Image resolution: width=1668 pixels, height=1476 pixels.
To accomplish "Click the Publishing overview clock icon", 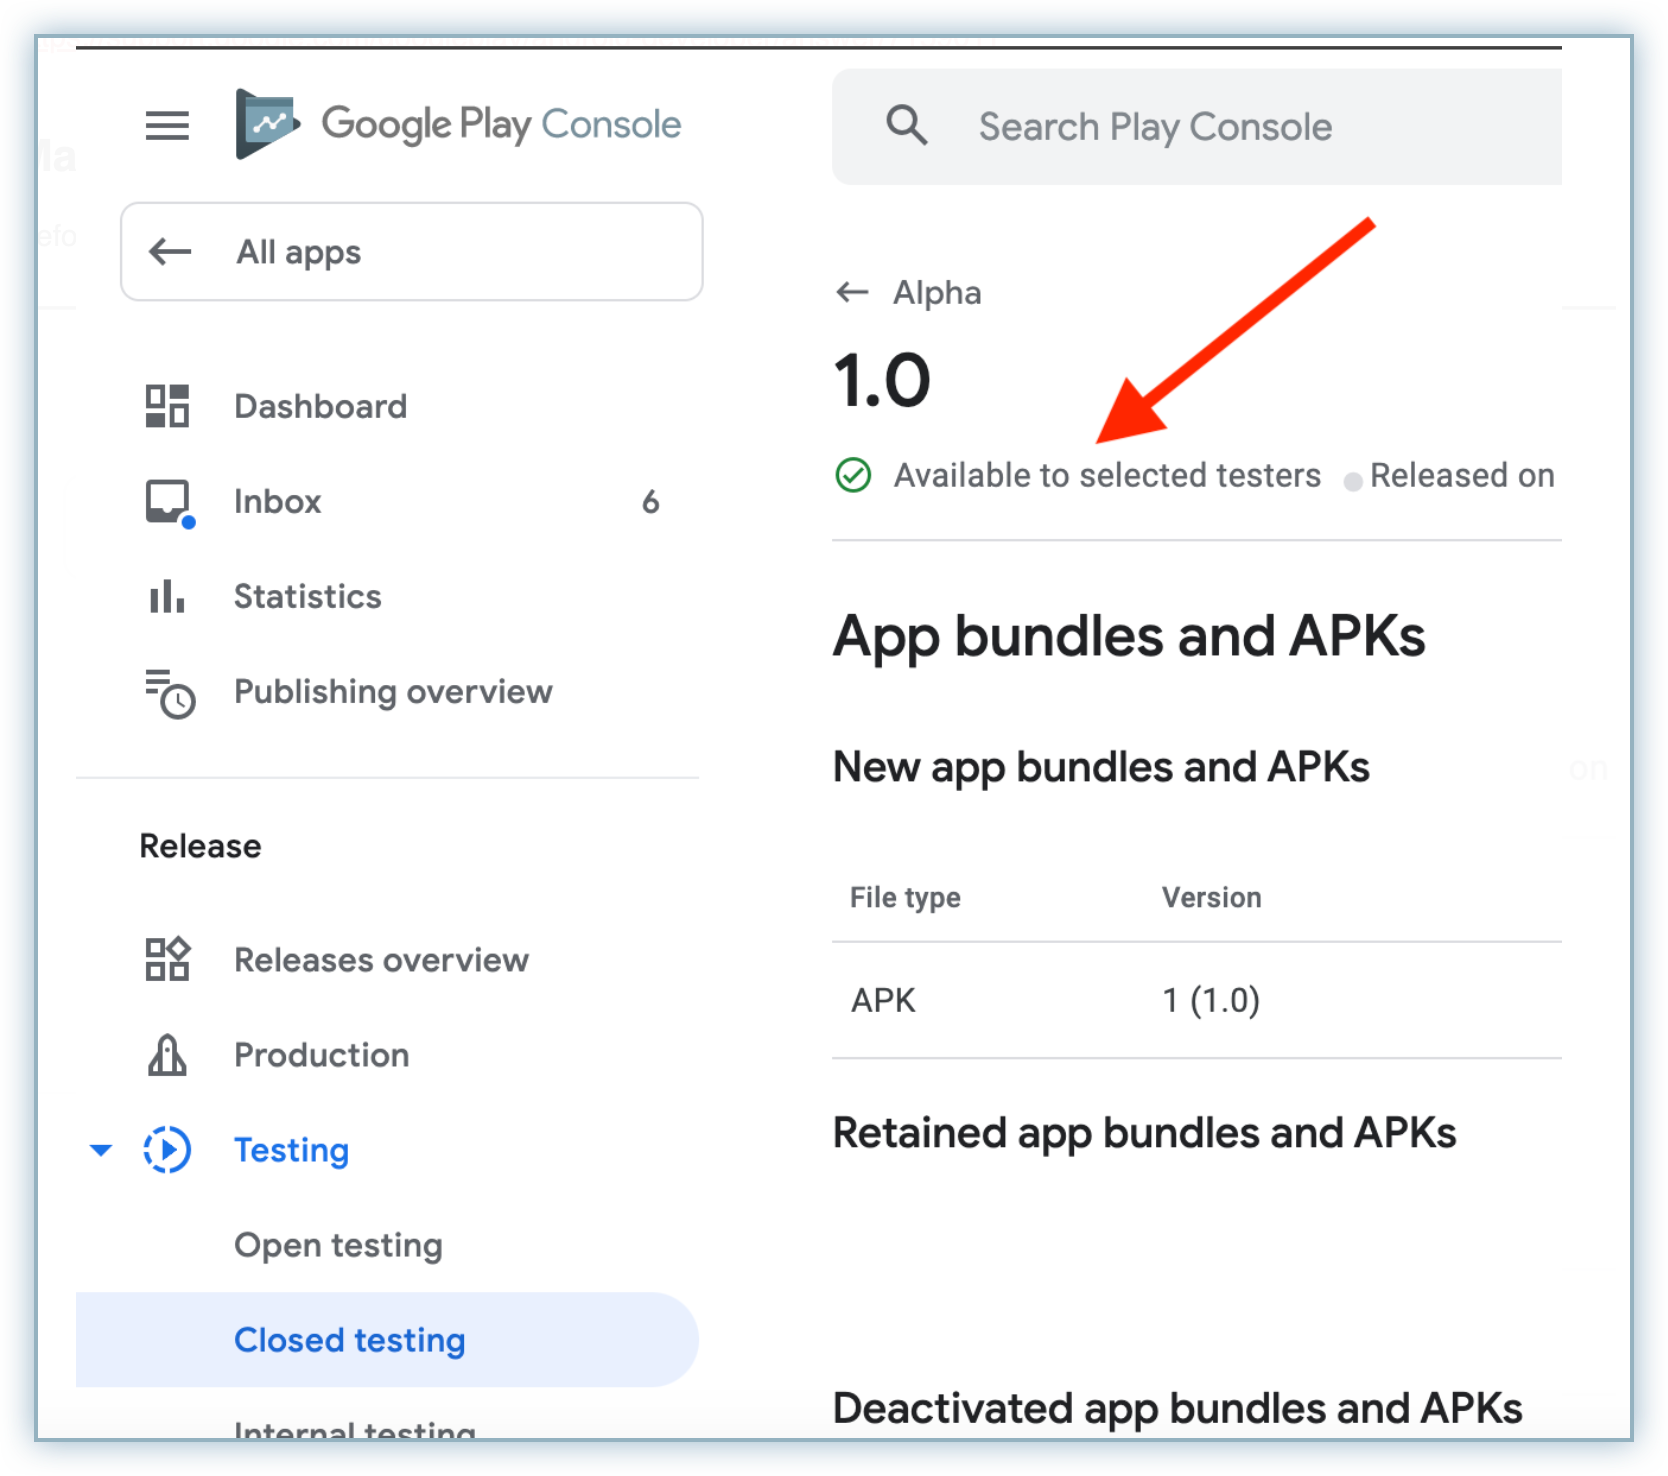I will pos(169,692).
